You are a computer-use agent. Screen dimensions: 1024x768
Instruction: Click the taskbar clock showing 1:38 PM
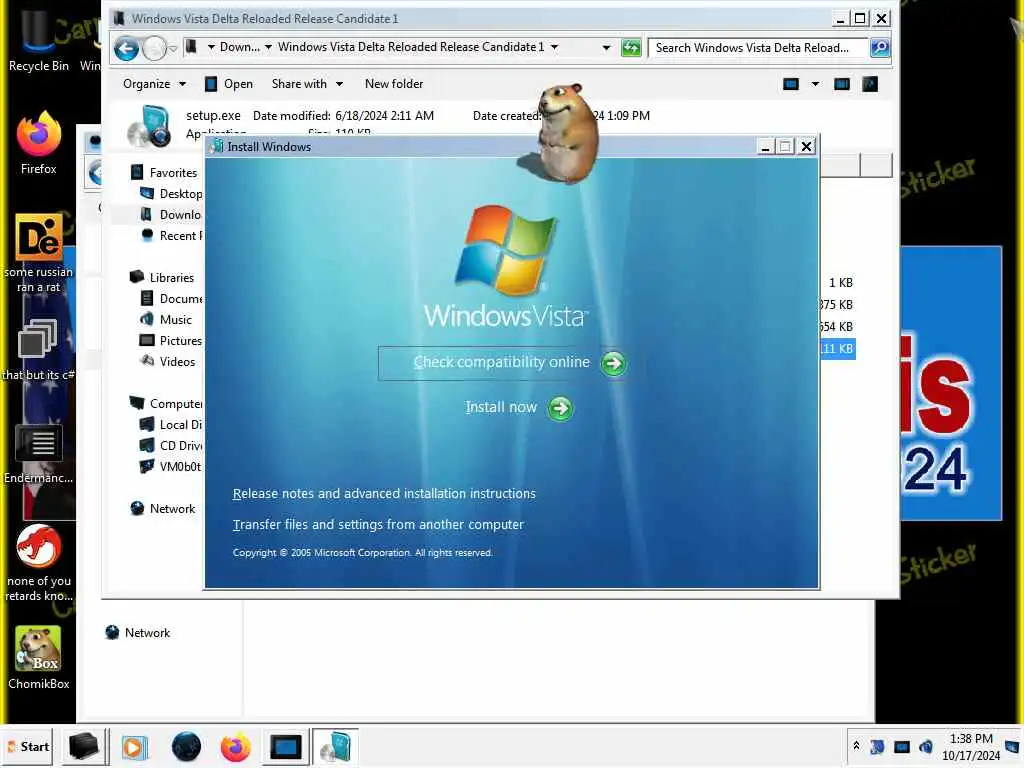point(971,746)
